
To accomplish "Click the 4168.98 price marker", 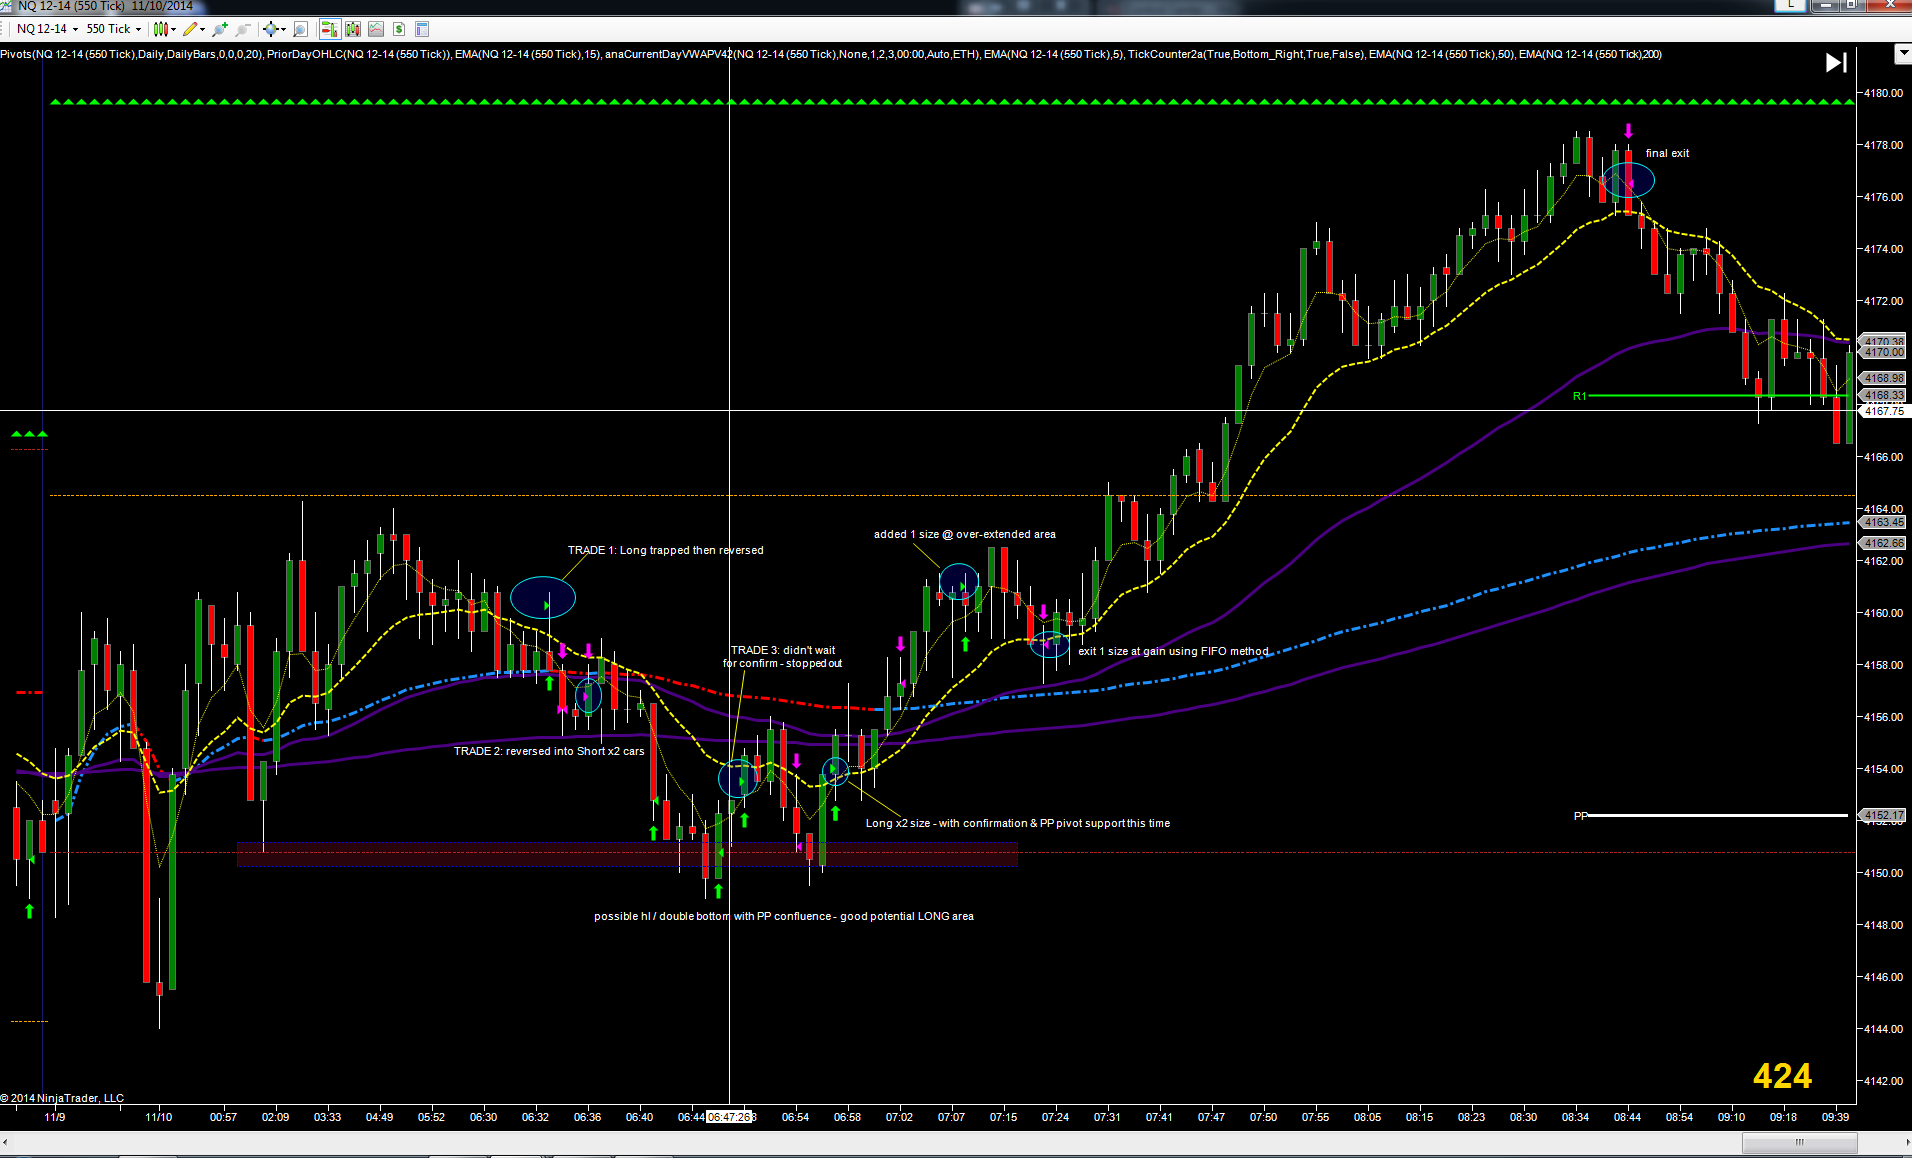I will (x=1884, y=378).
